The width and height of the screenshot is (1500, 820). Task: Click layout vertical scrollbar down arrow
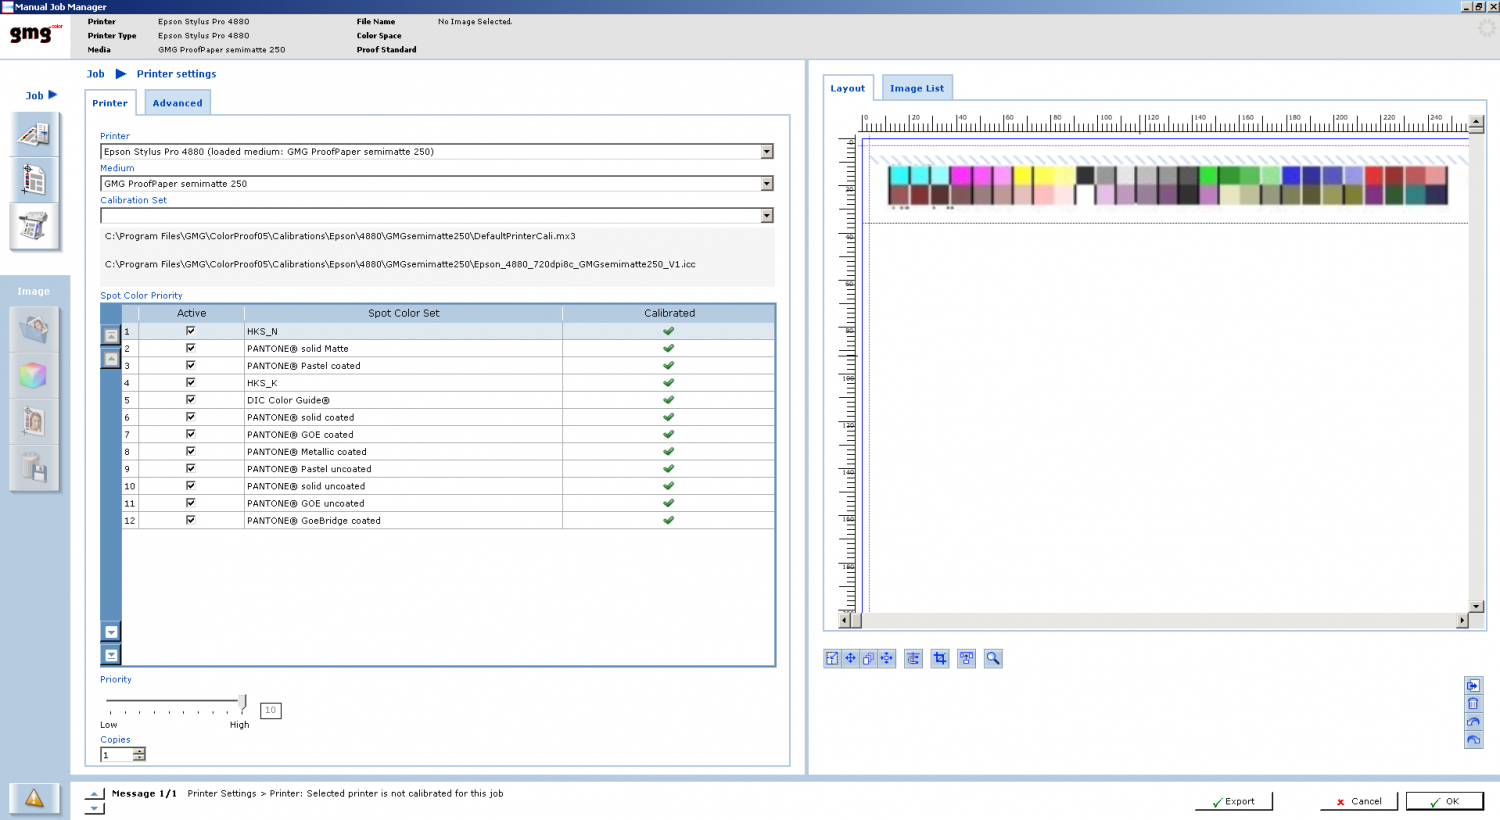point(1476,606)
